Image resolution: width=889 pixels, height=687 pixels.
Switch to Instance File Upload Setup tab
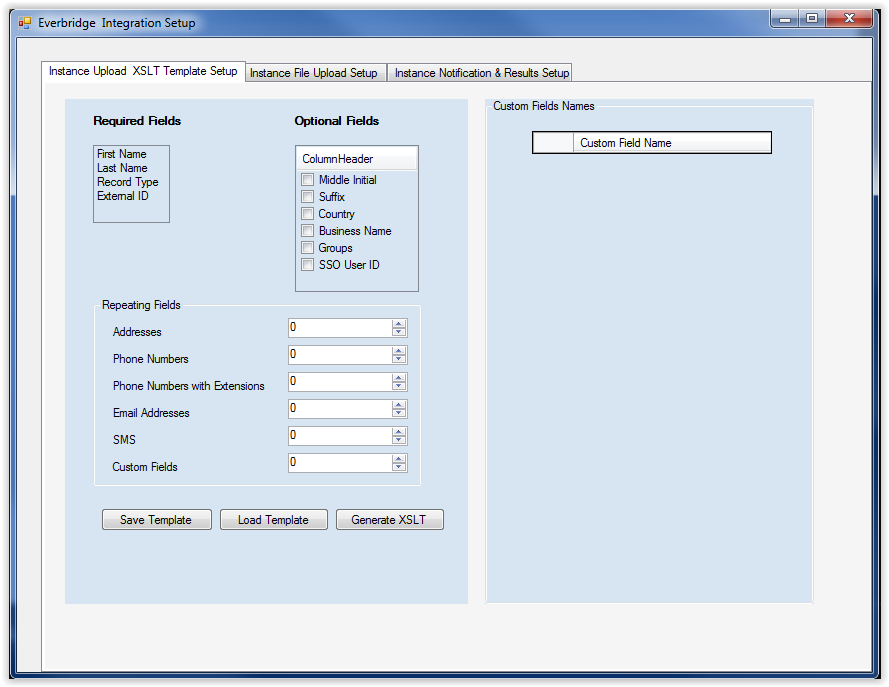(316, 73)
